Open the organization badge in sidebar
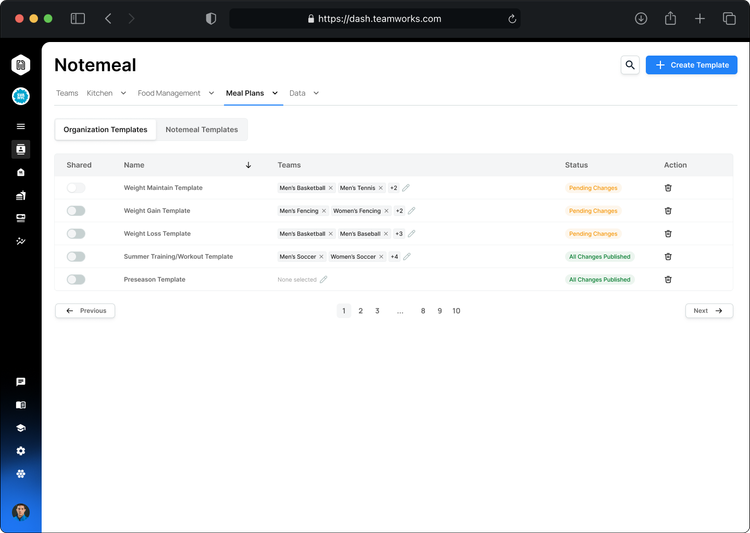 [x=21, y=96]
